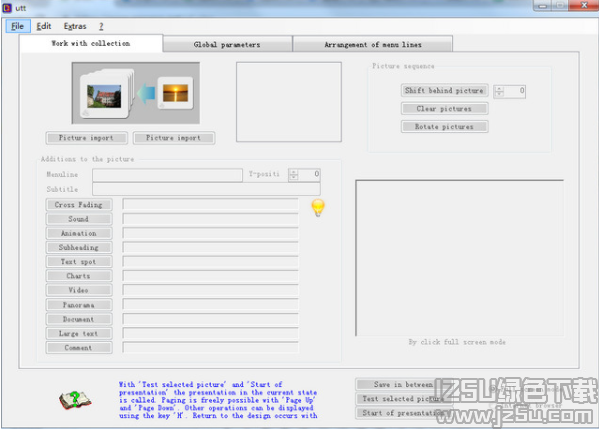Click the Document value field
Viewport: 599px width, 429px height.
click(x=210, y=319)
